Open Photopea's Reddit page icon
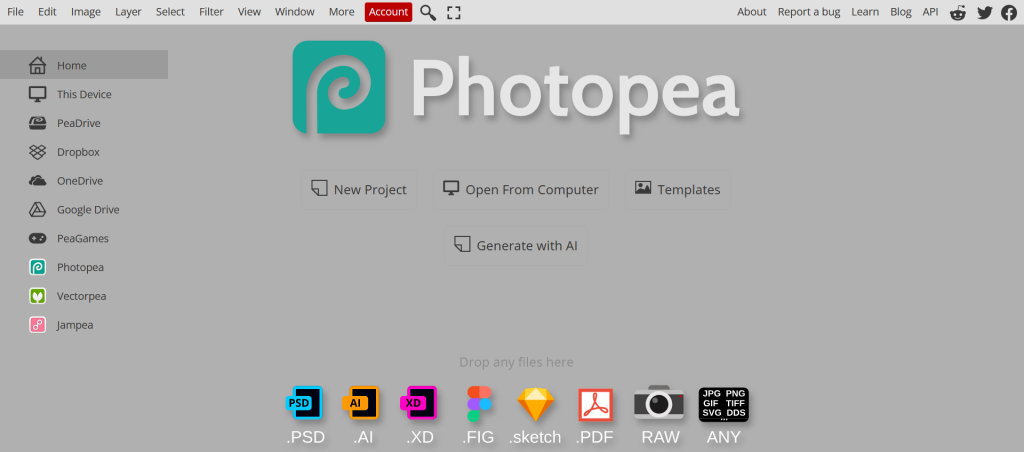Viewport: 1024px width, 452px height. [958, 12]
